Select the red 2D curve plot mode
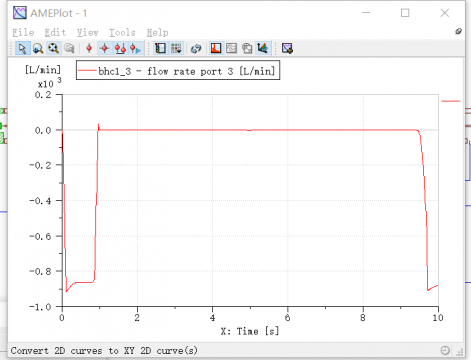The height and width of the screenshot is (360, 471). pyautogui.click(x=216, y=49)
